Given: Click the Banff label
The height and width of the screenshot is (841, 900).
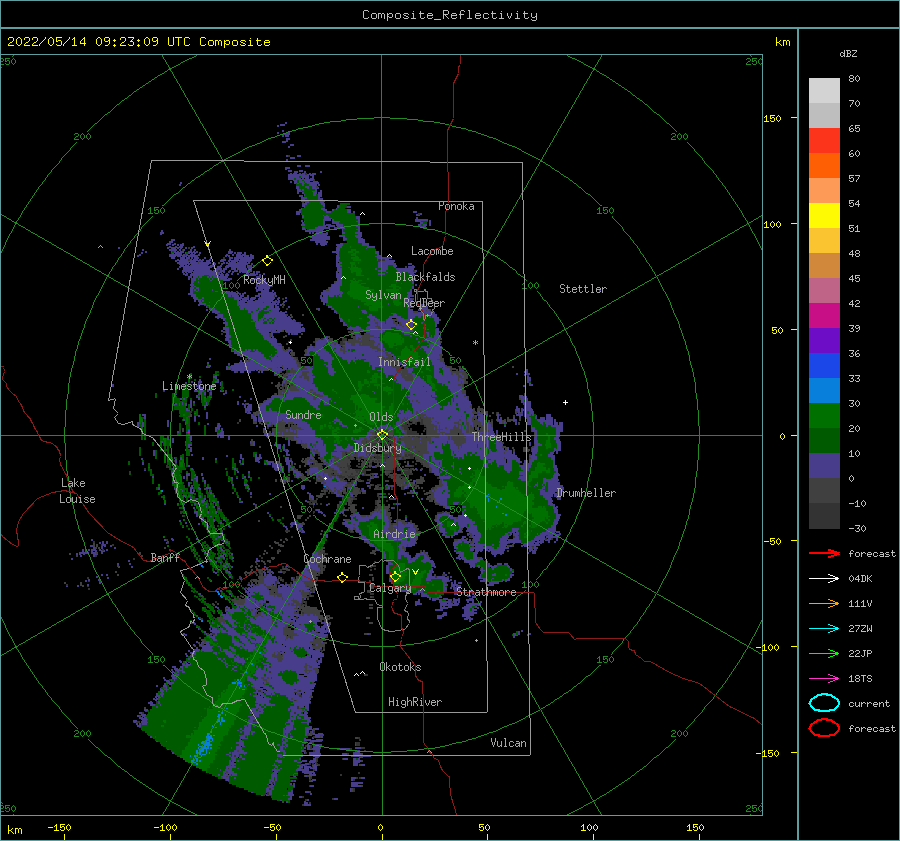Looking at the screenshot, I should (x=165, y=557).
